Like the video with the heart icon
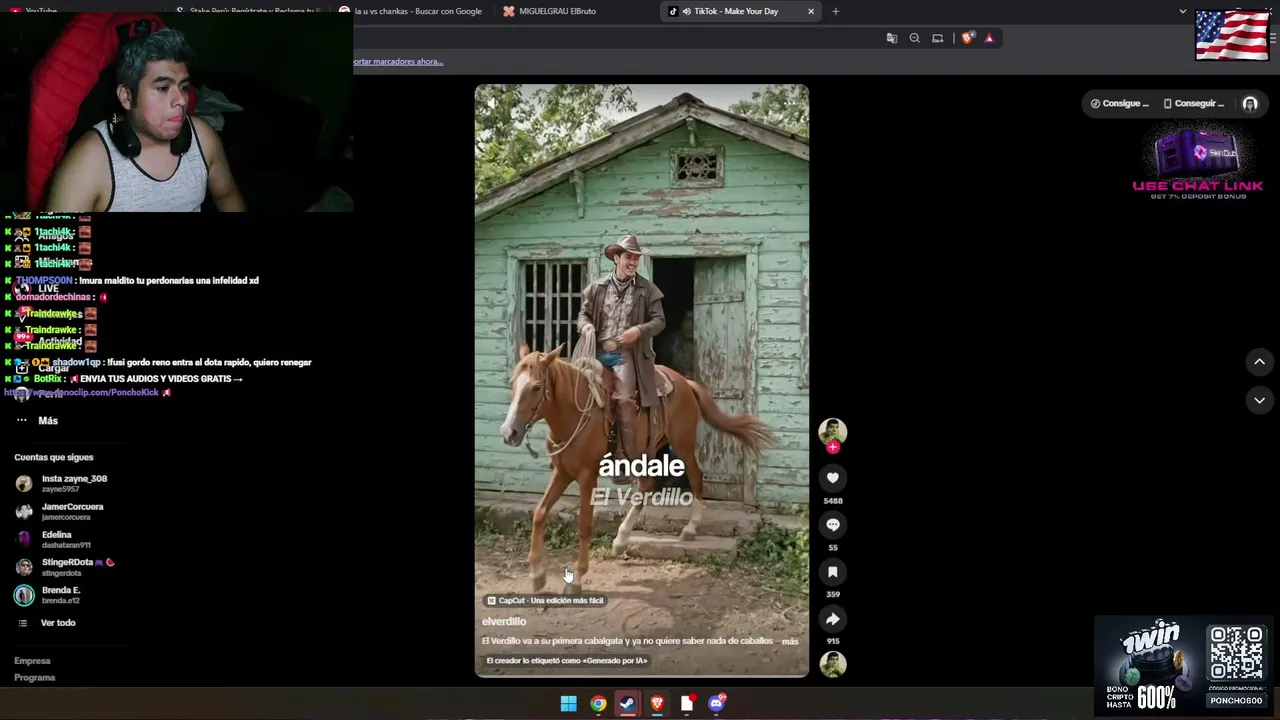 pos(832,478)
